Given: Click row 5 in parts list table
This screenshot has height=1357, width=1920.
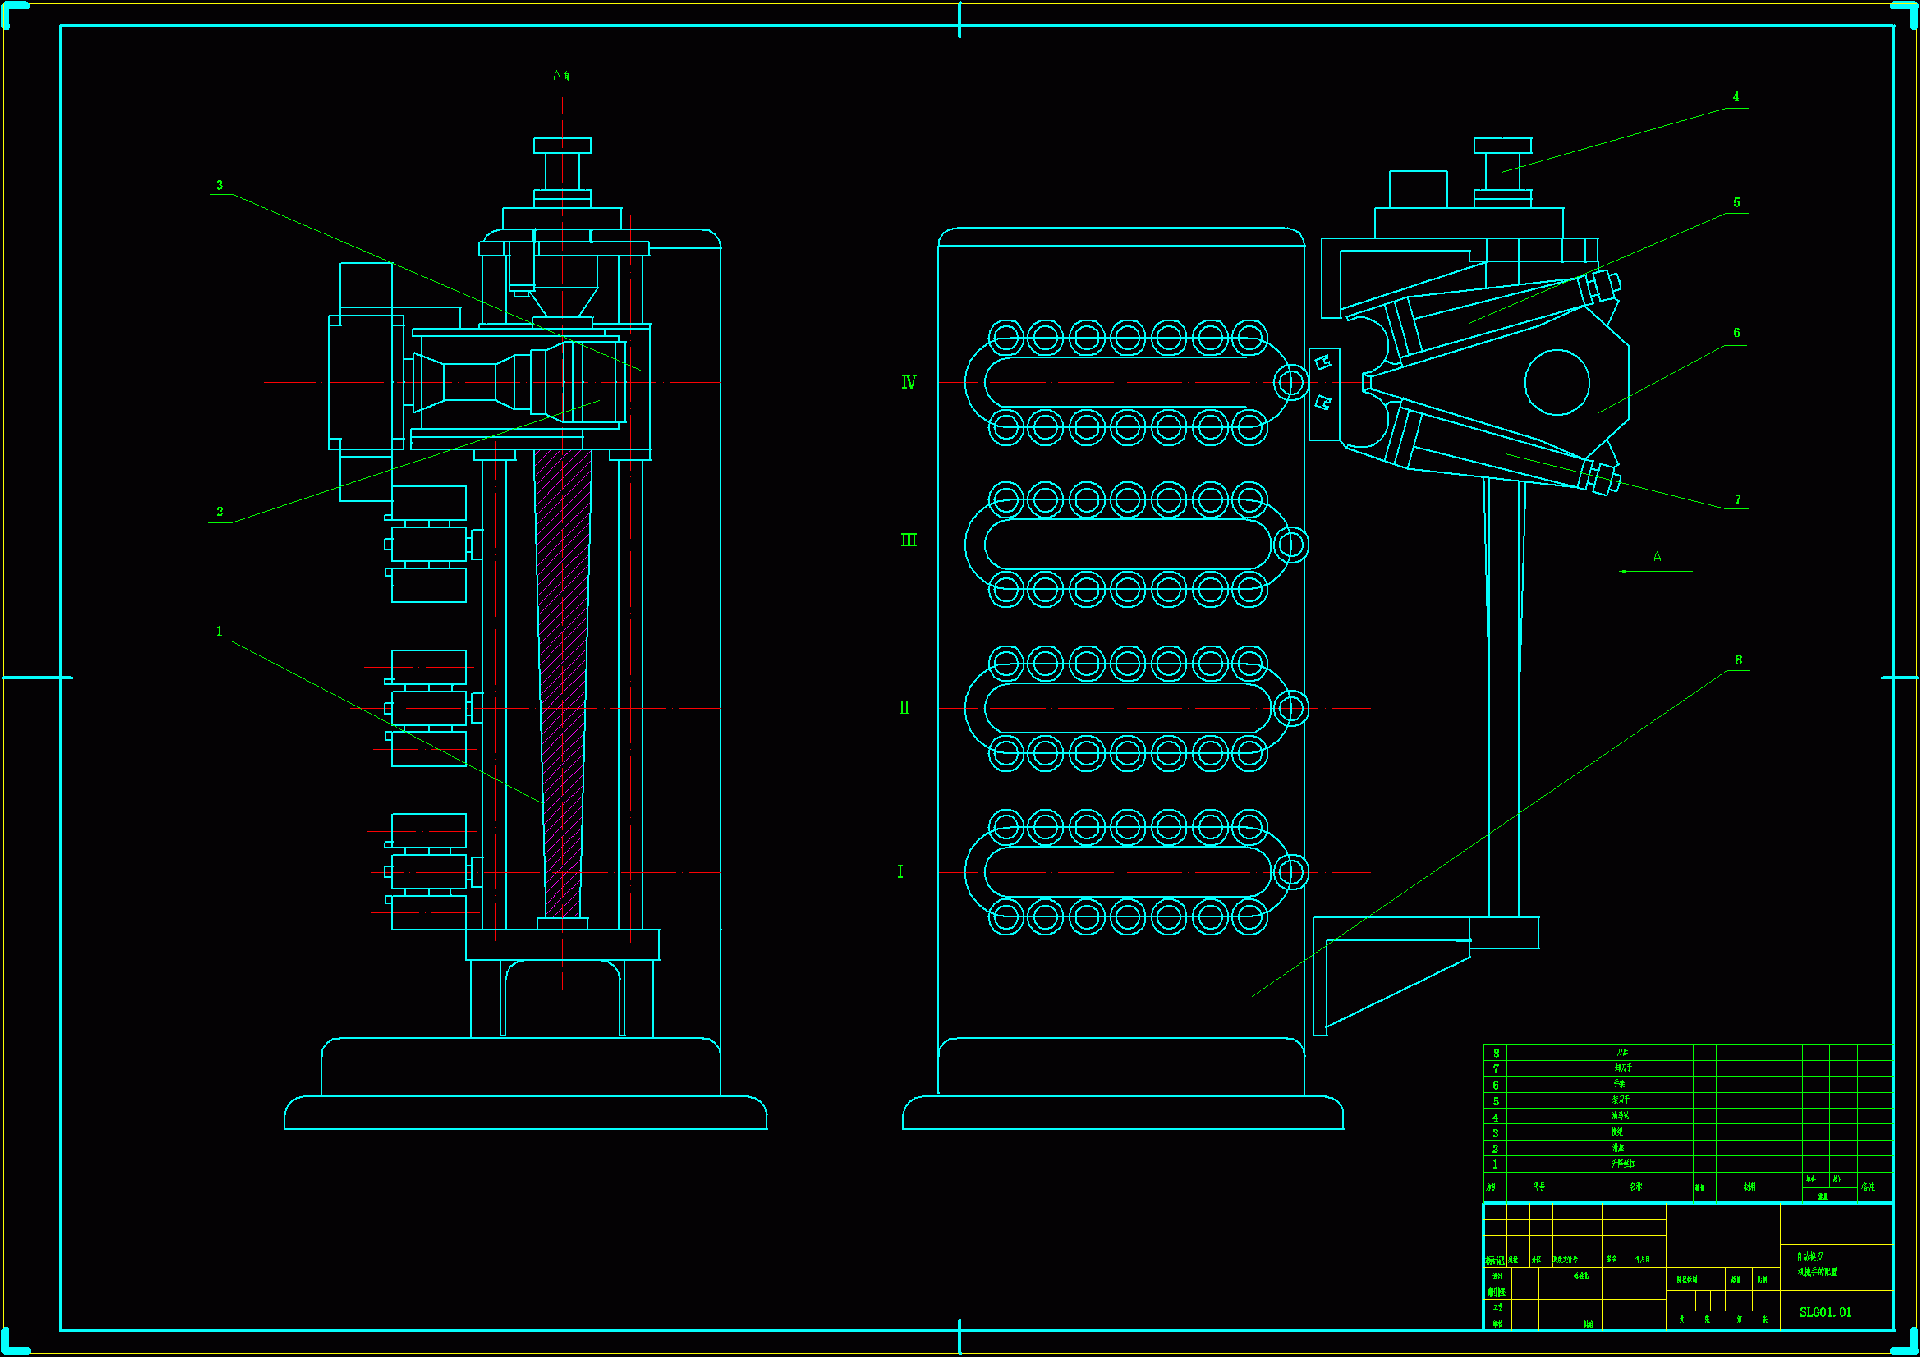Looking at the screenshot, I should 1621,1100.
